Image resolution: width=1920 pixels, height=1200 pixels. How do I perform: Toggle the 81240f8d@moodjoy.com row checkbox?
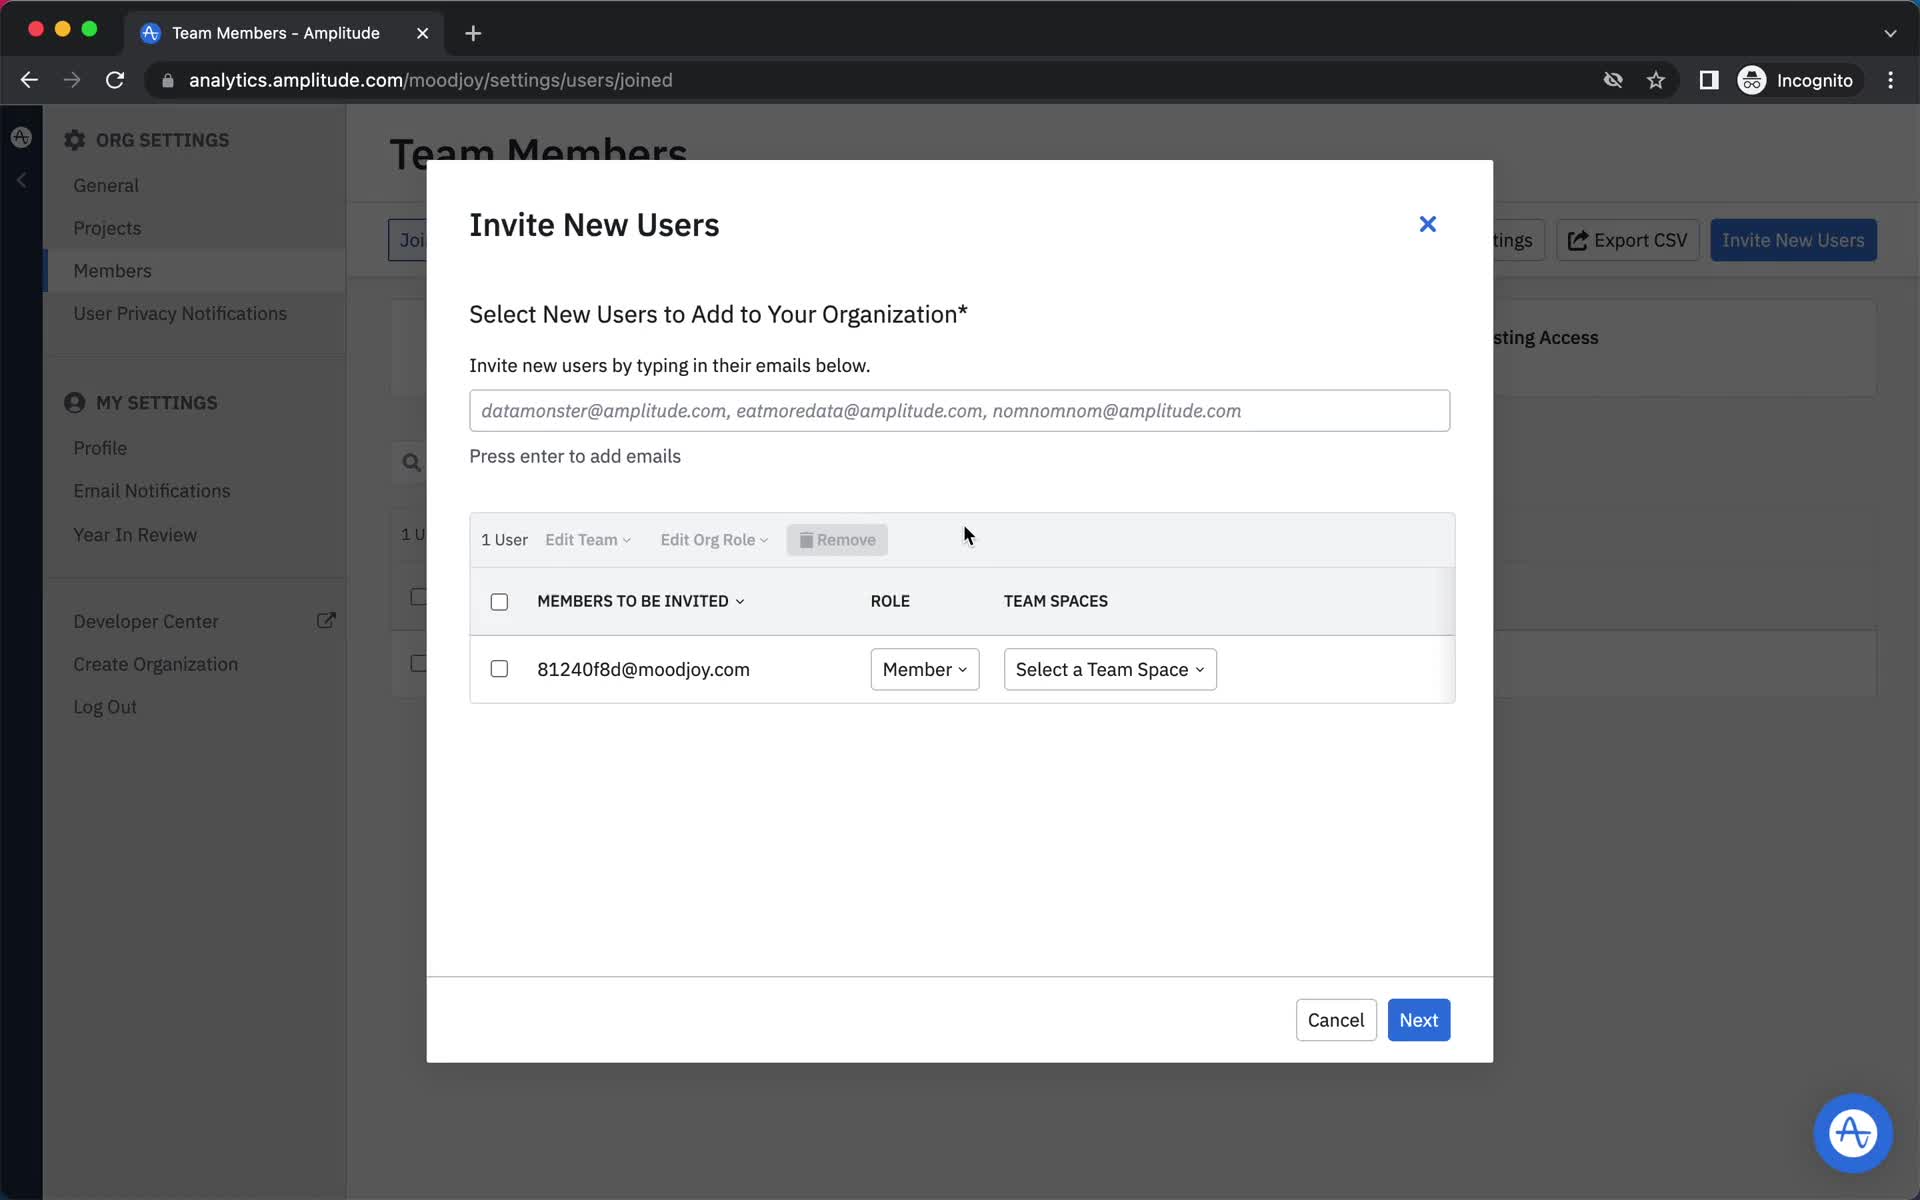click(x=499, y=669)
